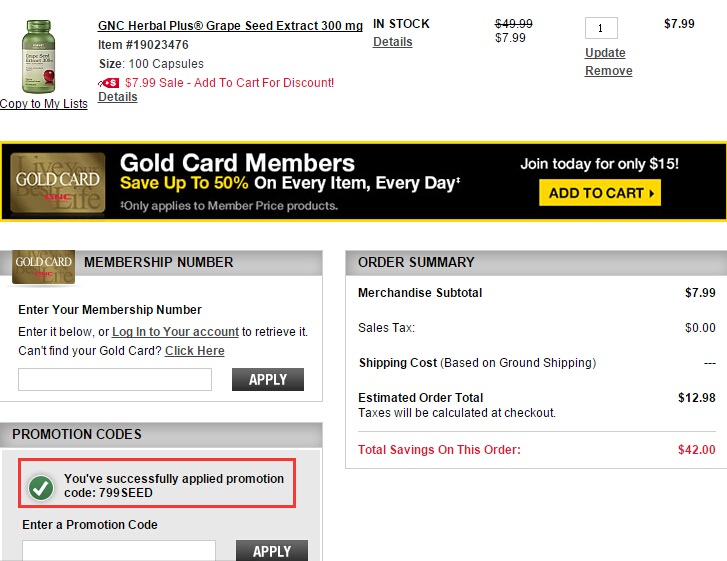727x561 pixels.
Task: Click the Gold Card icon beside Membership Number
Action: pyautogui.click(x=44, y=265)
